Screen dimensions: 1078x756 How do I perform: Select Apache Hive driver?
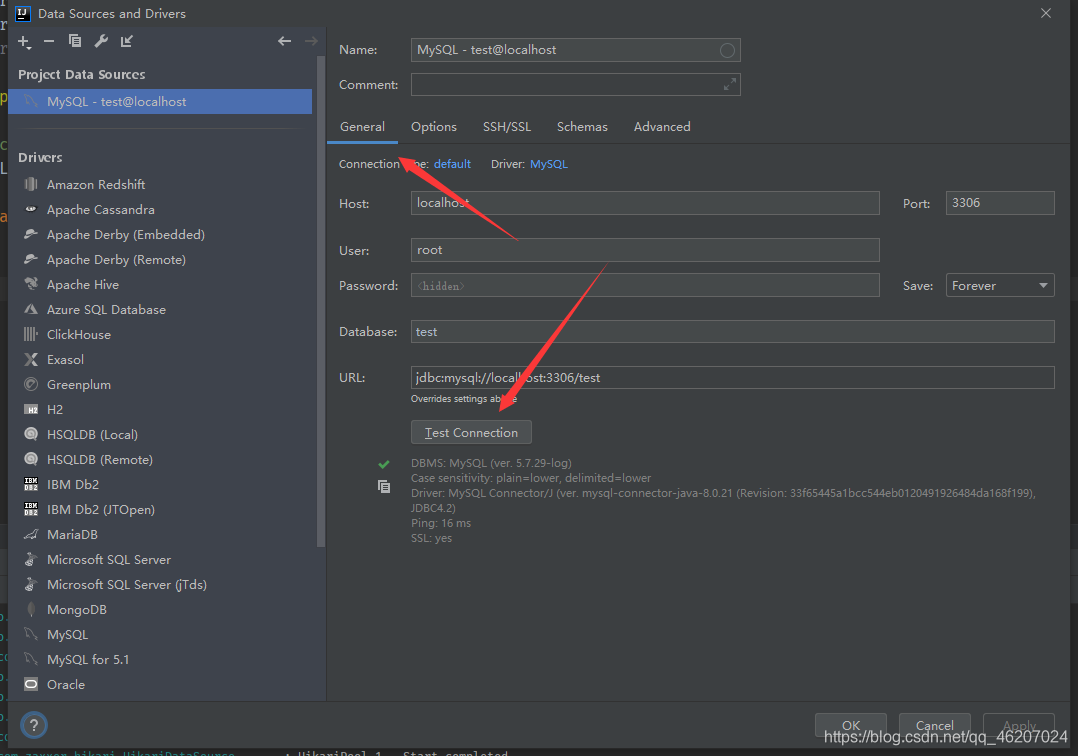(x=82, y=285)
